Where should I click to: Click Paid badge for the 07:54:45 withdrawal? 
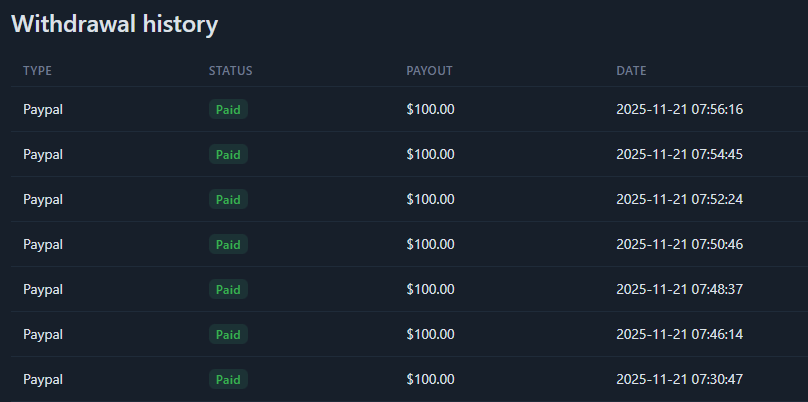point(228,154)
